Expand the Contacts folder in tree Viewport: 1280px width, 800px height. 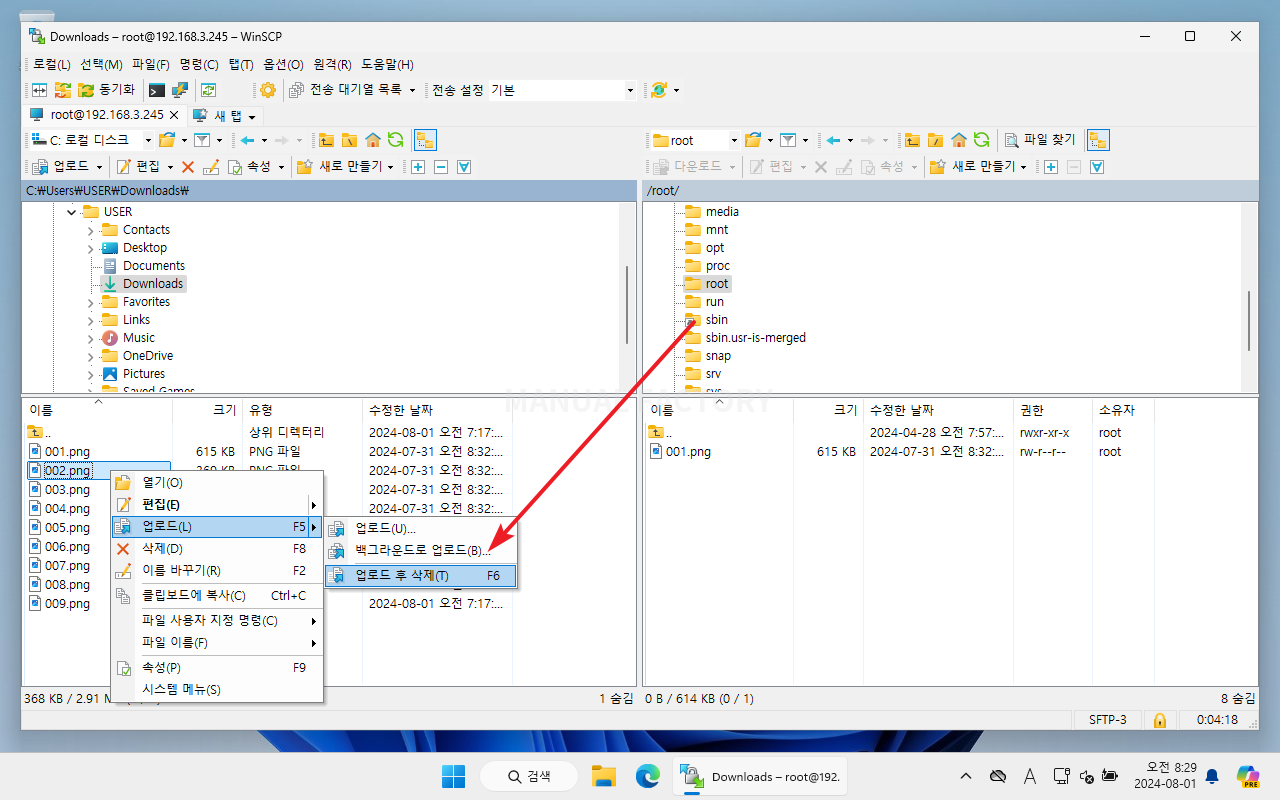pyautogui.click(x=90, y=230)
